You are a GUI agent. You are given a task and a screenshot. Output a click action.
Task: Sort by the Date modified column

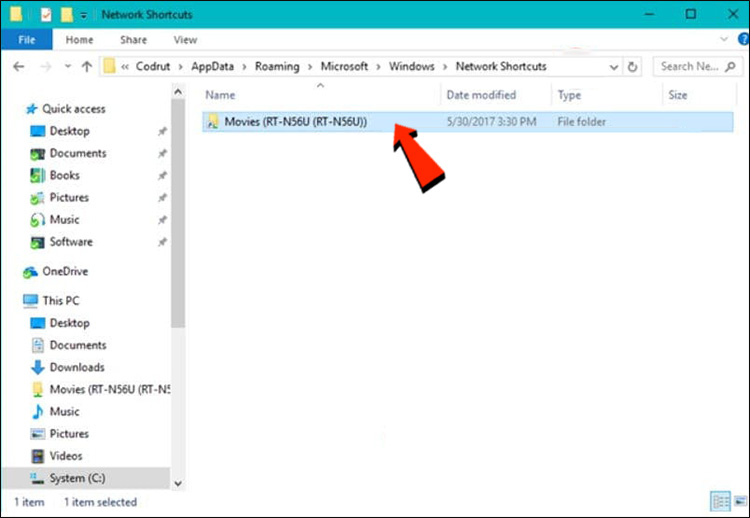[481, 95]
